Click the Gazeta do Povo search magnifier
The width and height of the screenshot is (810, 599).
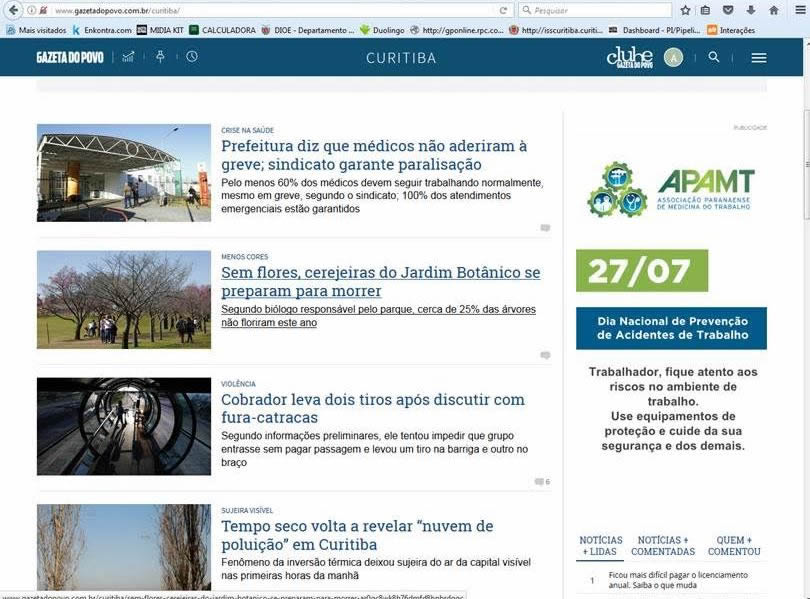click(714, 58)
